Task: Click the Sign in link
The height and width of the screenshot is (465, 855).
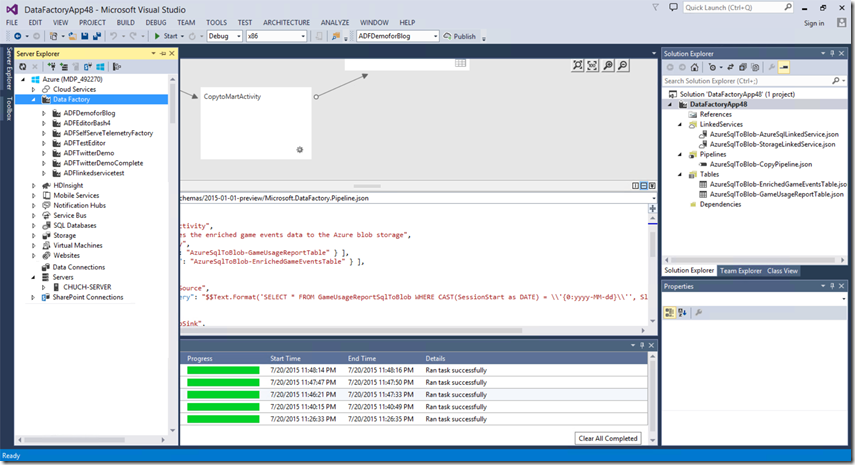Action: (814, 23)
